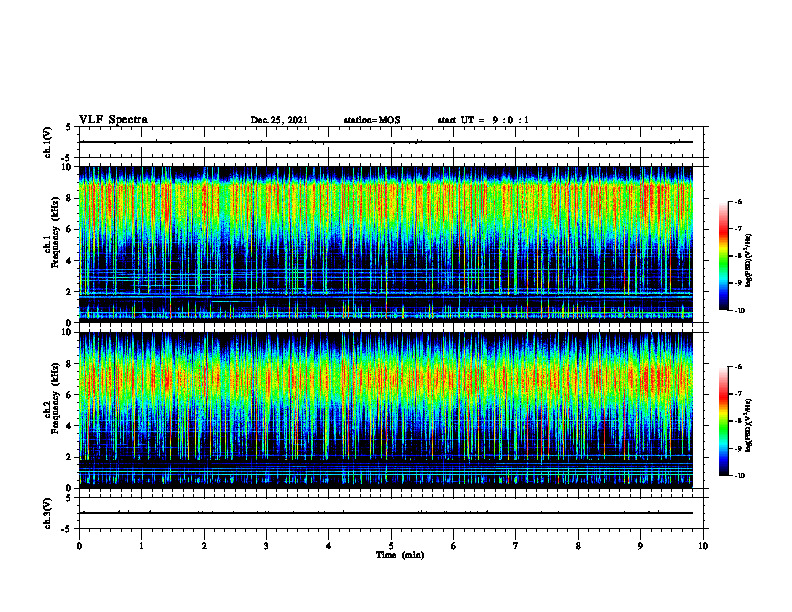
Task: Click the log(PSD) label beside ch.2 colorbar
Action: pos(749,426)
